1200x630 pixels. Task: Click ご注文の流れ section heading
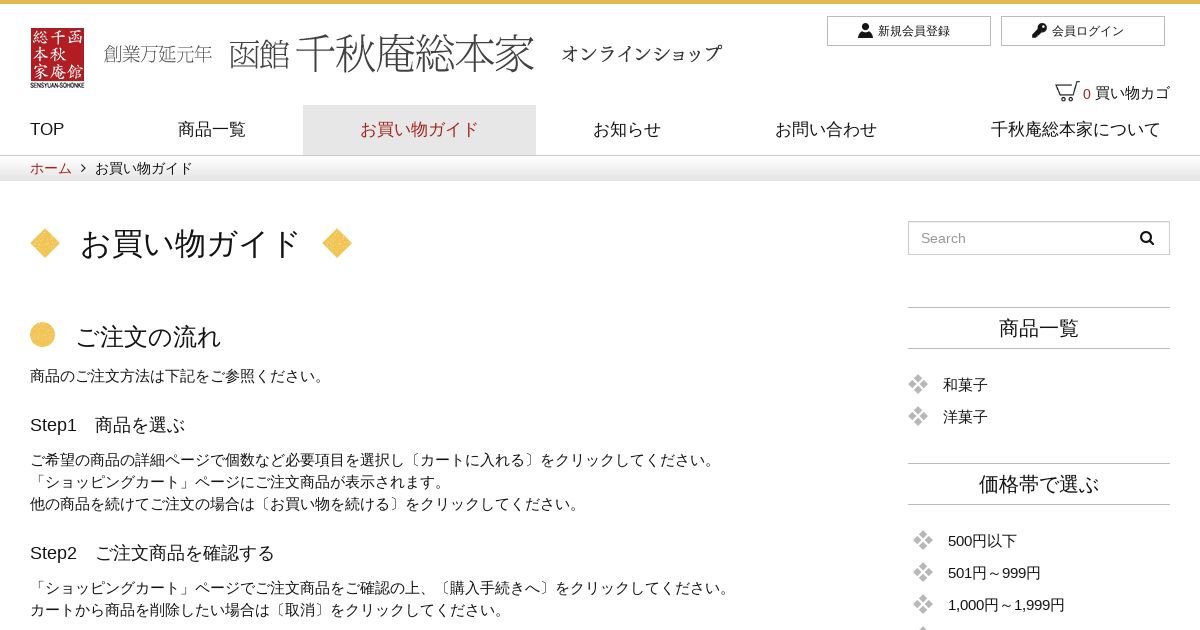pyautogui.click(x=148, y=337)
